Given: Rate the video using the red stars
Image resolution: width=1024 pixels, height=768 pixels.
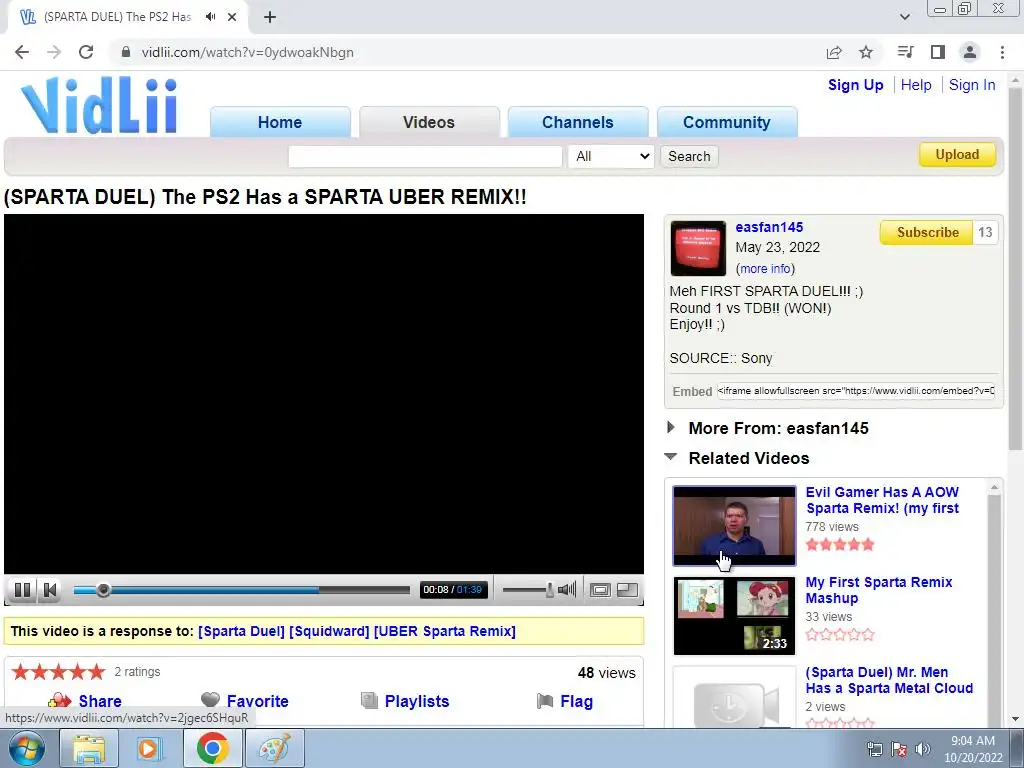Looking at the screenshot, I should [x=58, y=672].
